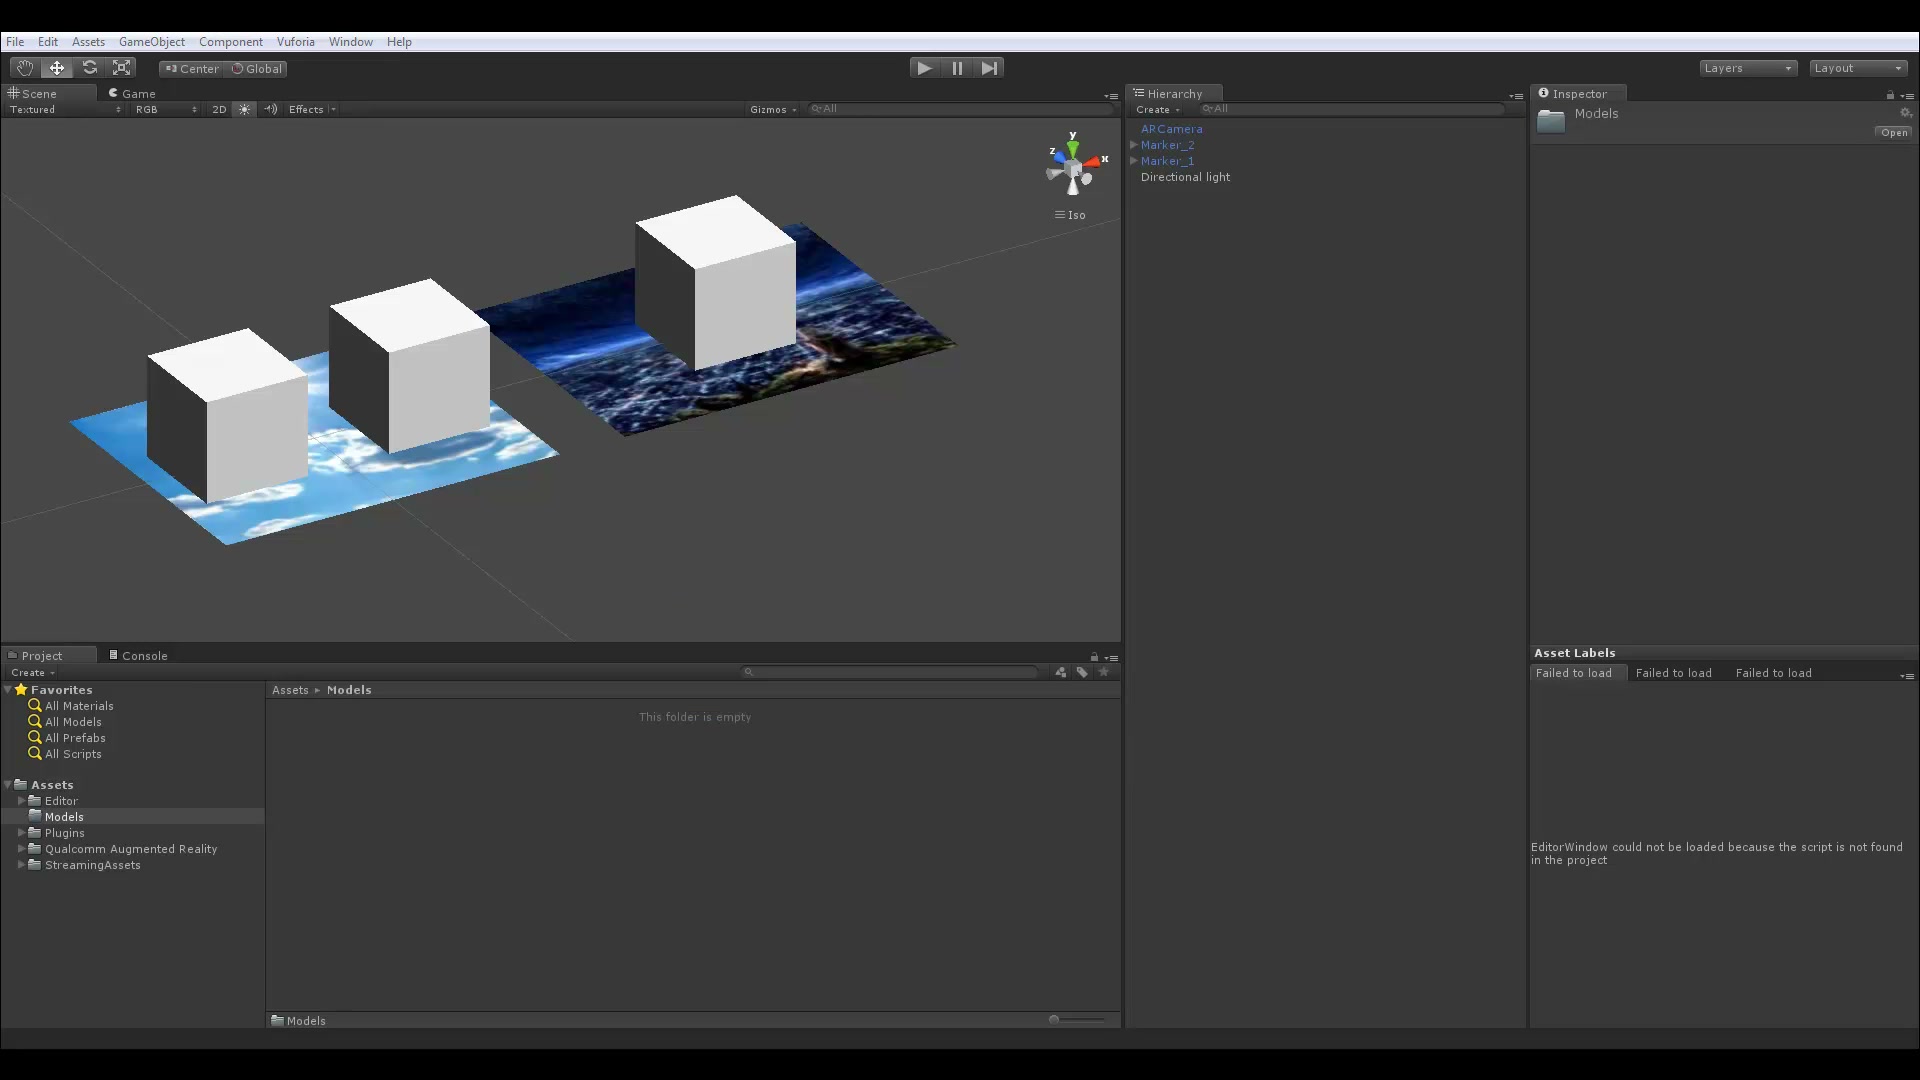Toggle Global/Local rotation button

tap(258, 69)
